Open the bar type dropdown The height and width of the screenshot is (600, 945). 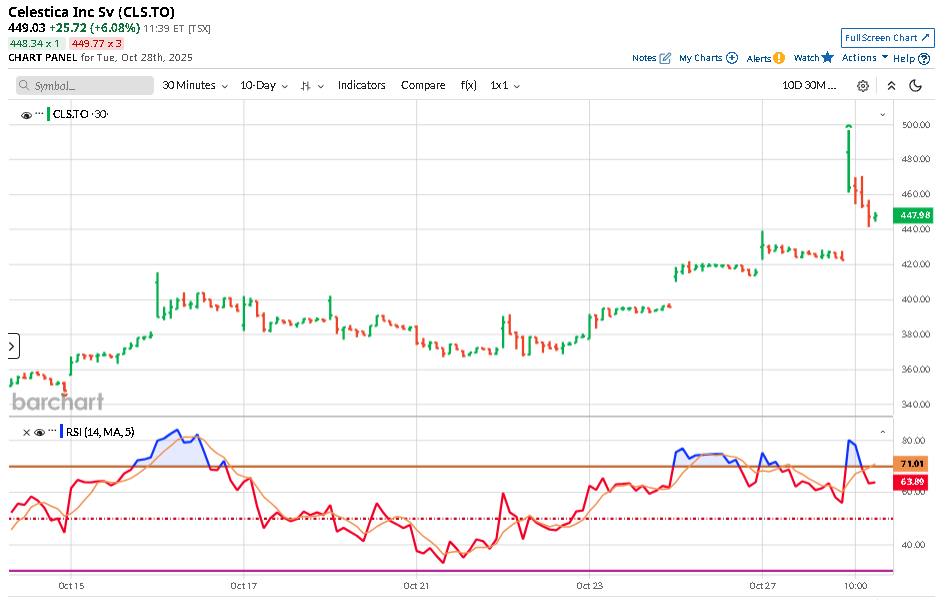(313, 86)
